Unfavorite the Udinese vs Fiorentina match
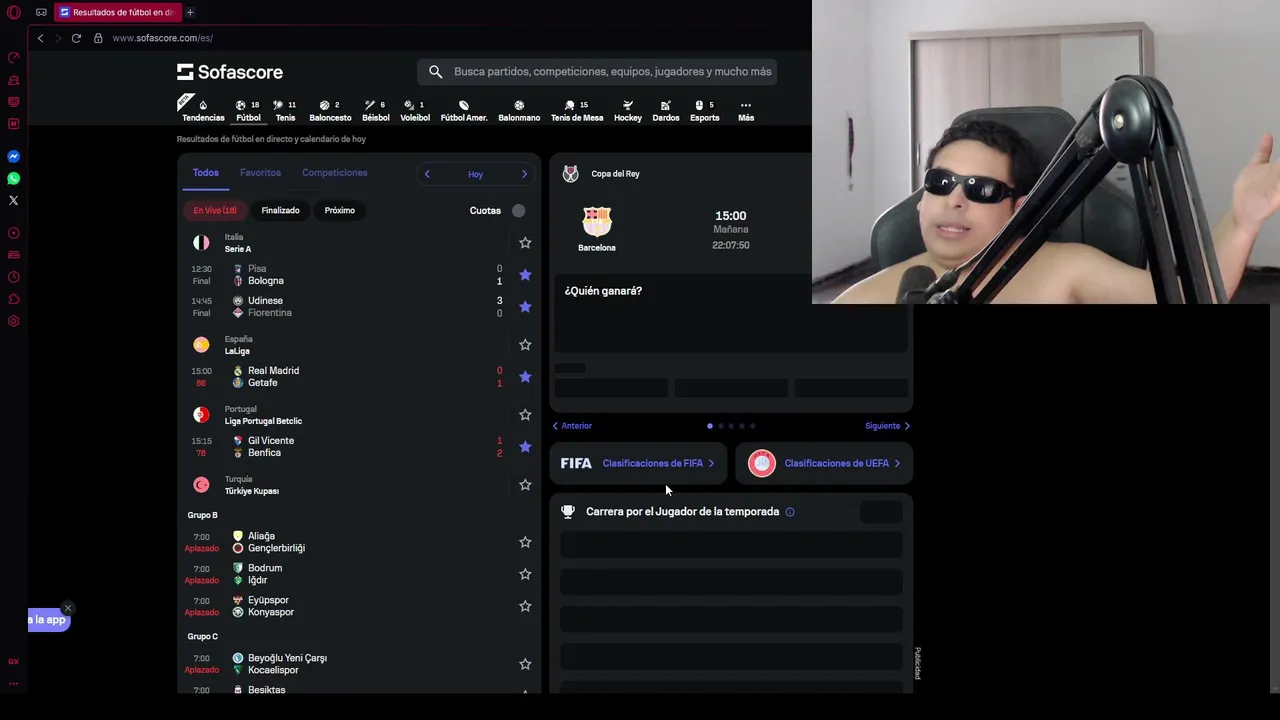This screenshot has height=720, width=1280. coord(525,307)
